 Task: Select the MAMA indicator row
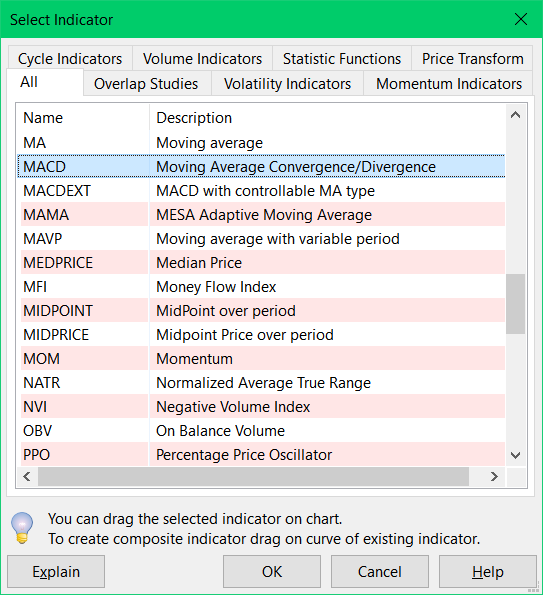pyautogui.click(x=261, y=214)
